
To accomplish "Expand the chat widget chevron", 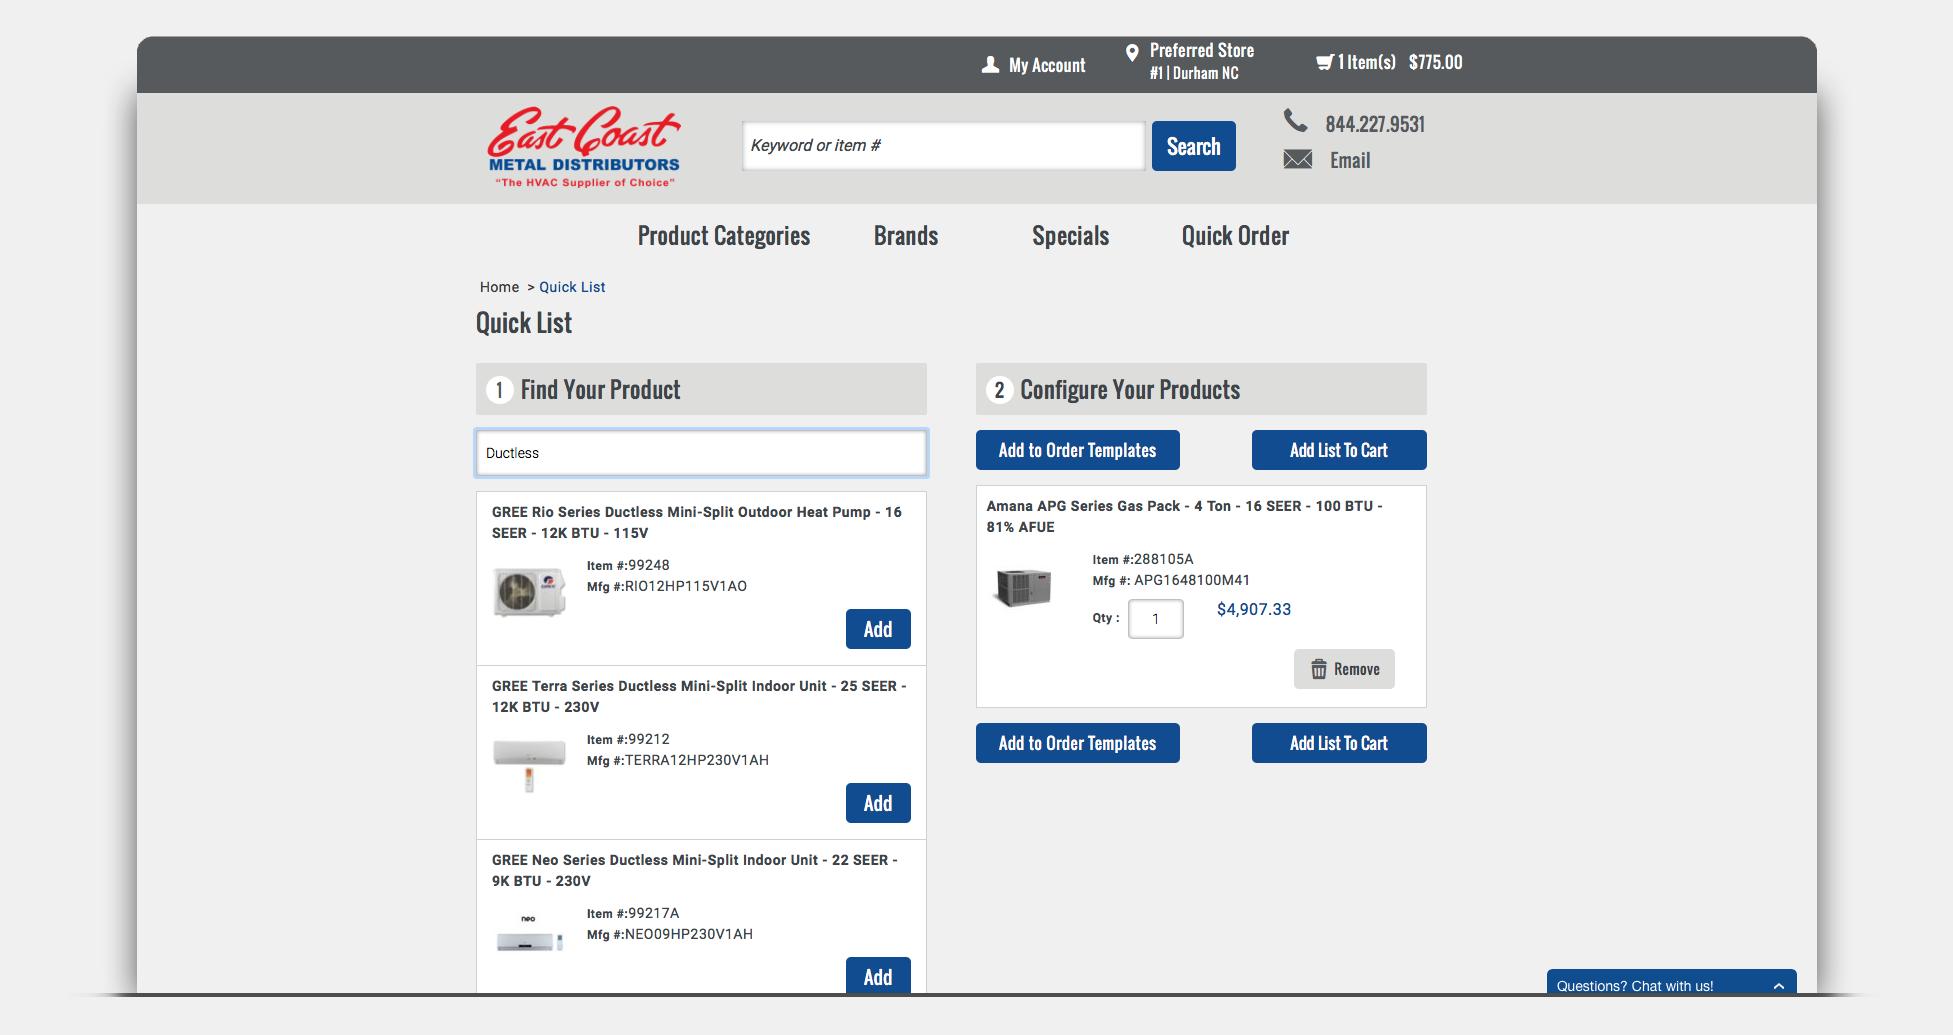I will click(x=1778, y=986).
